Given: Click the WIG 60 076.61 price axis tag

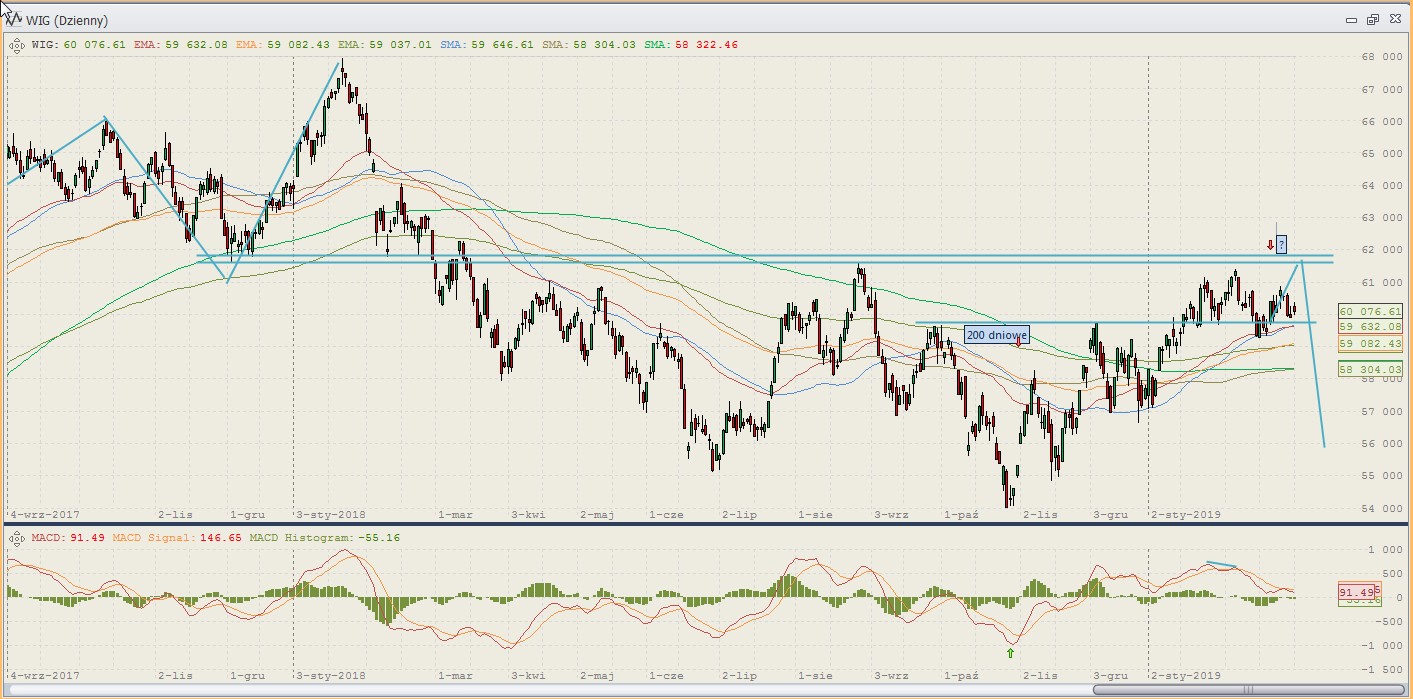Looking at the screenshot, I should pos(1369,311).
